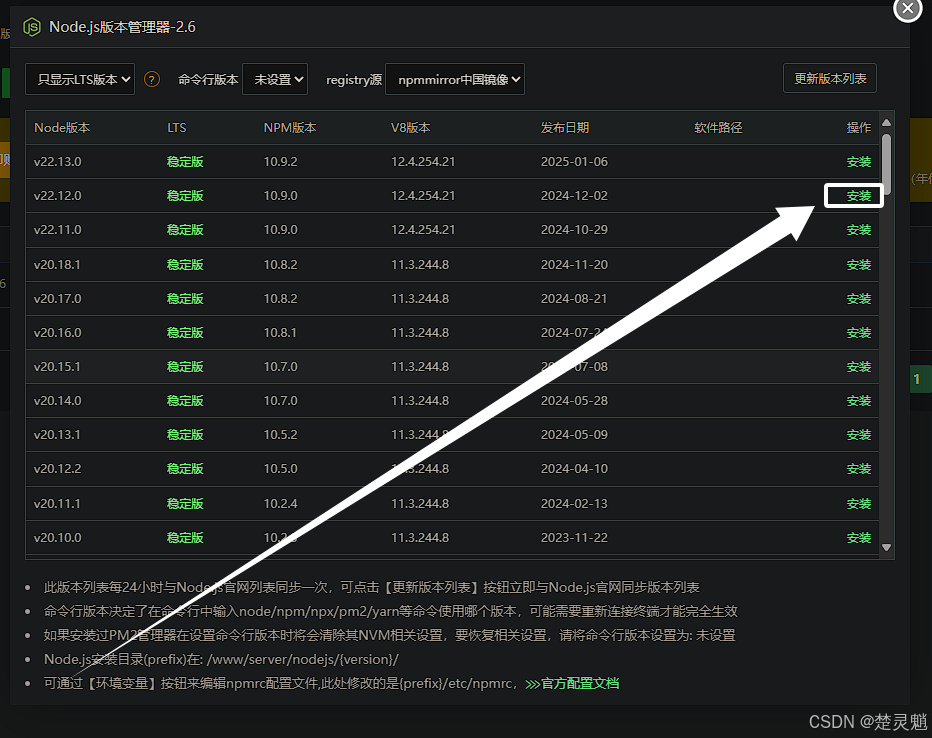Install Node v22.12.0
The image size is (932, 738).
pyautogui.click(x=858, y=195)
